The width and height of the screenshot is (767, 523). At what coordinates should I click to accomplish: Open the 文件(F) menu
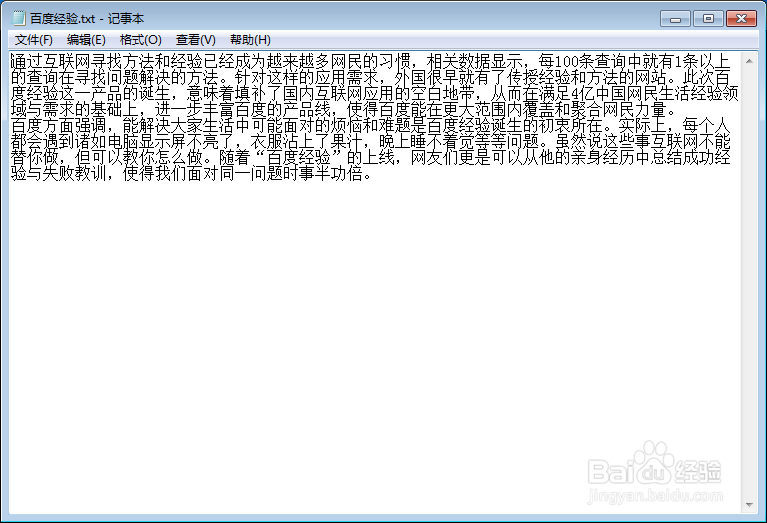tap(33, 40)
